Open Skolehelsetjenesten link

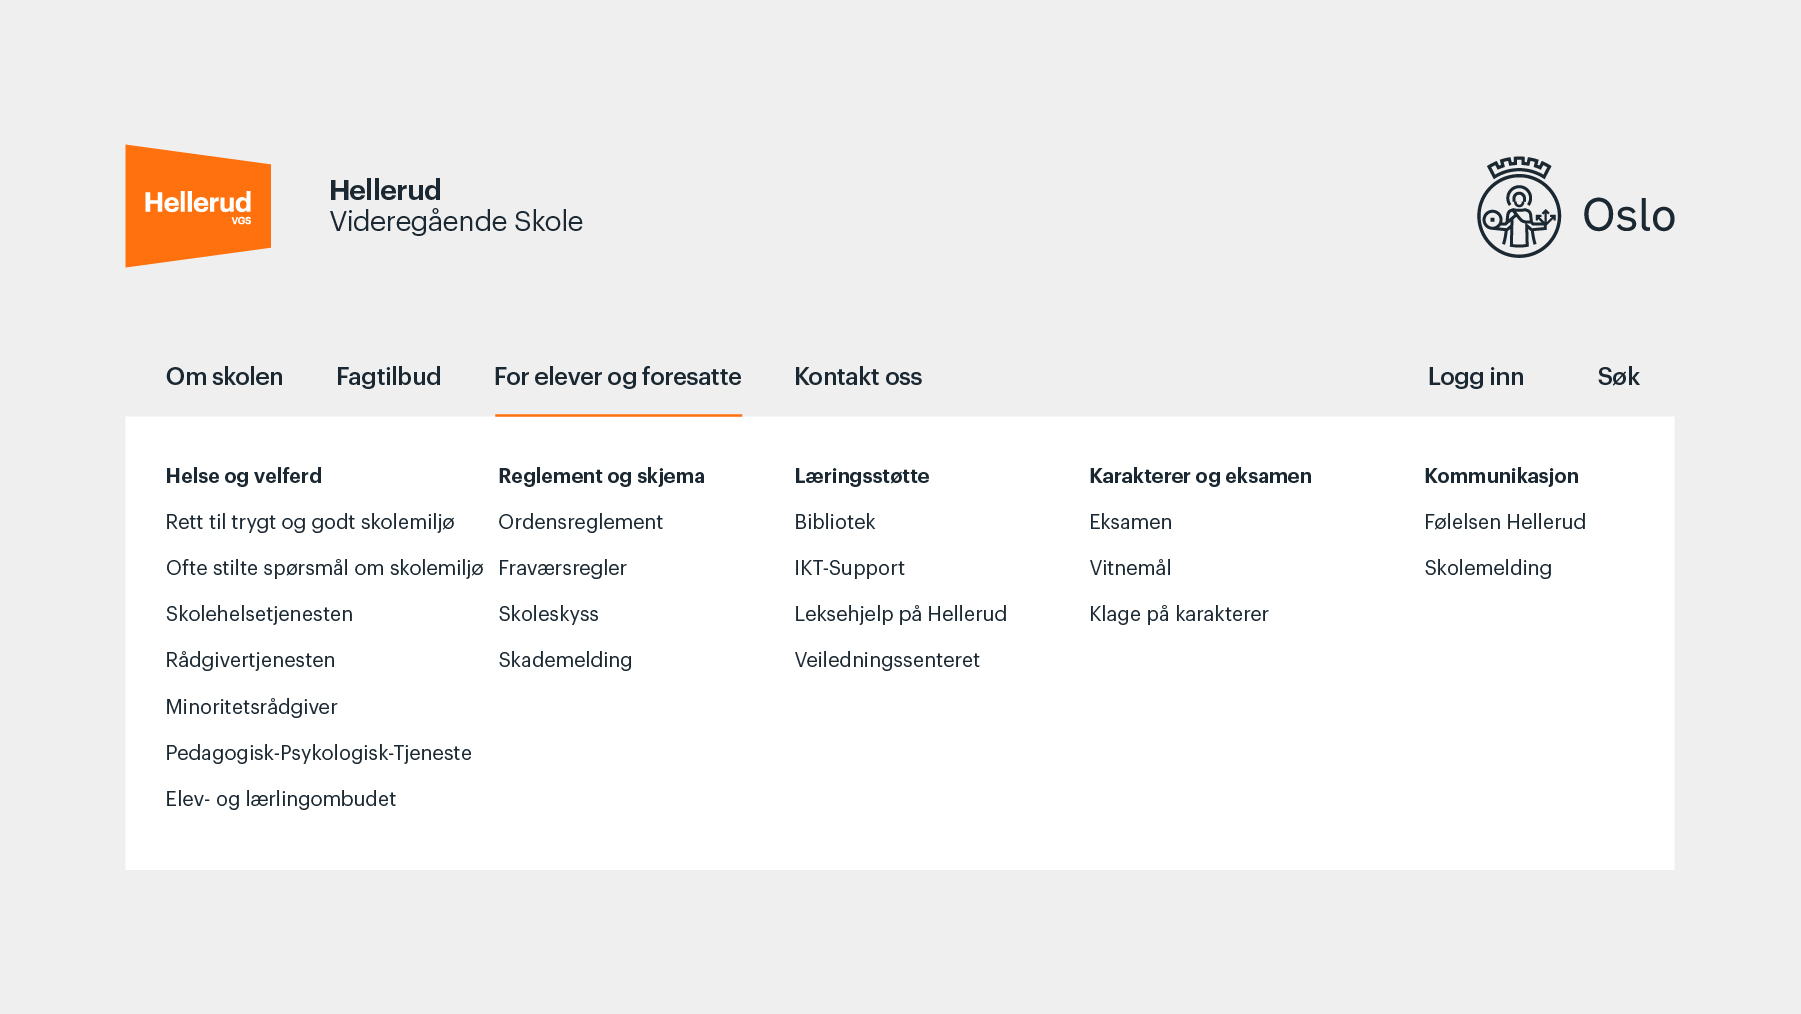click(x=259, y=614)
